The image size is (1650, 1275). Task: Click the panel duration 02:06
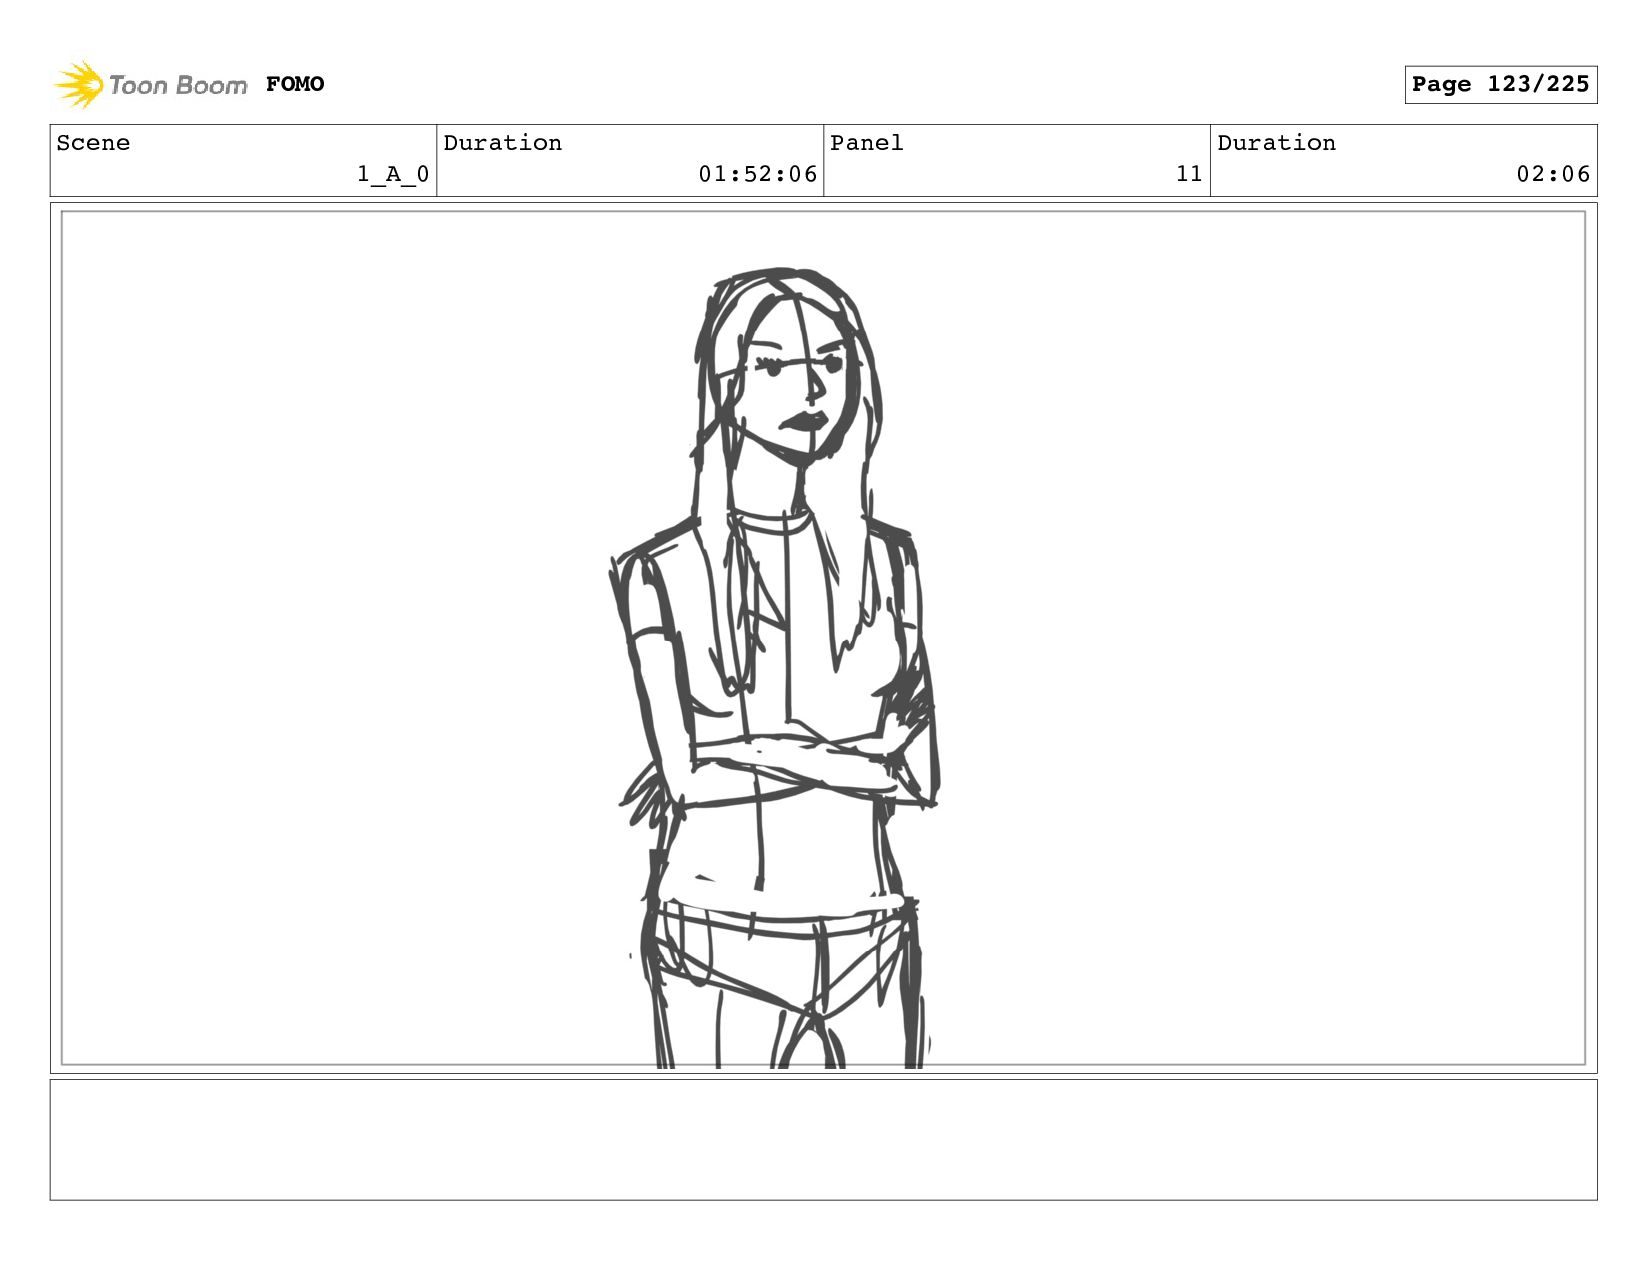pyautogui.click(x=1552, y=174)
